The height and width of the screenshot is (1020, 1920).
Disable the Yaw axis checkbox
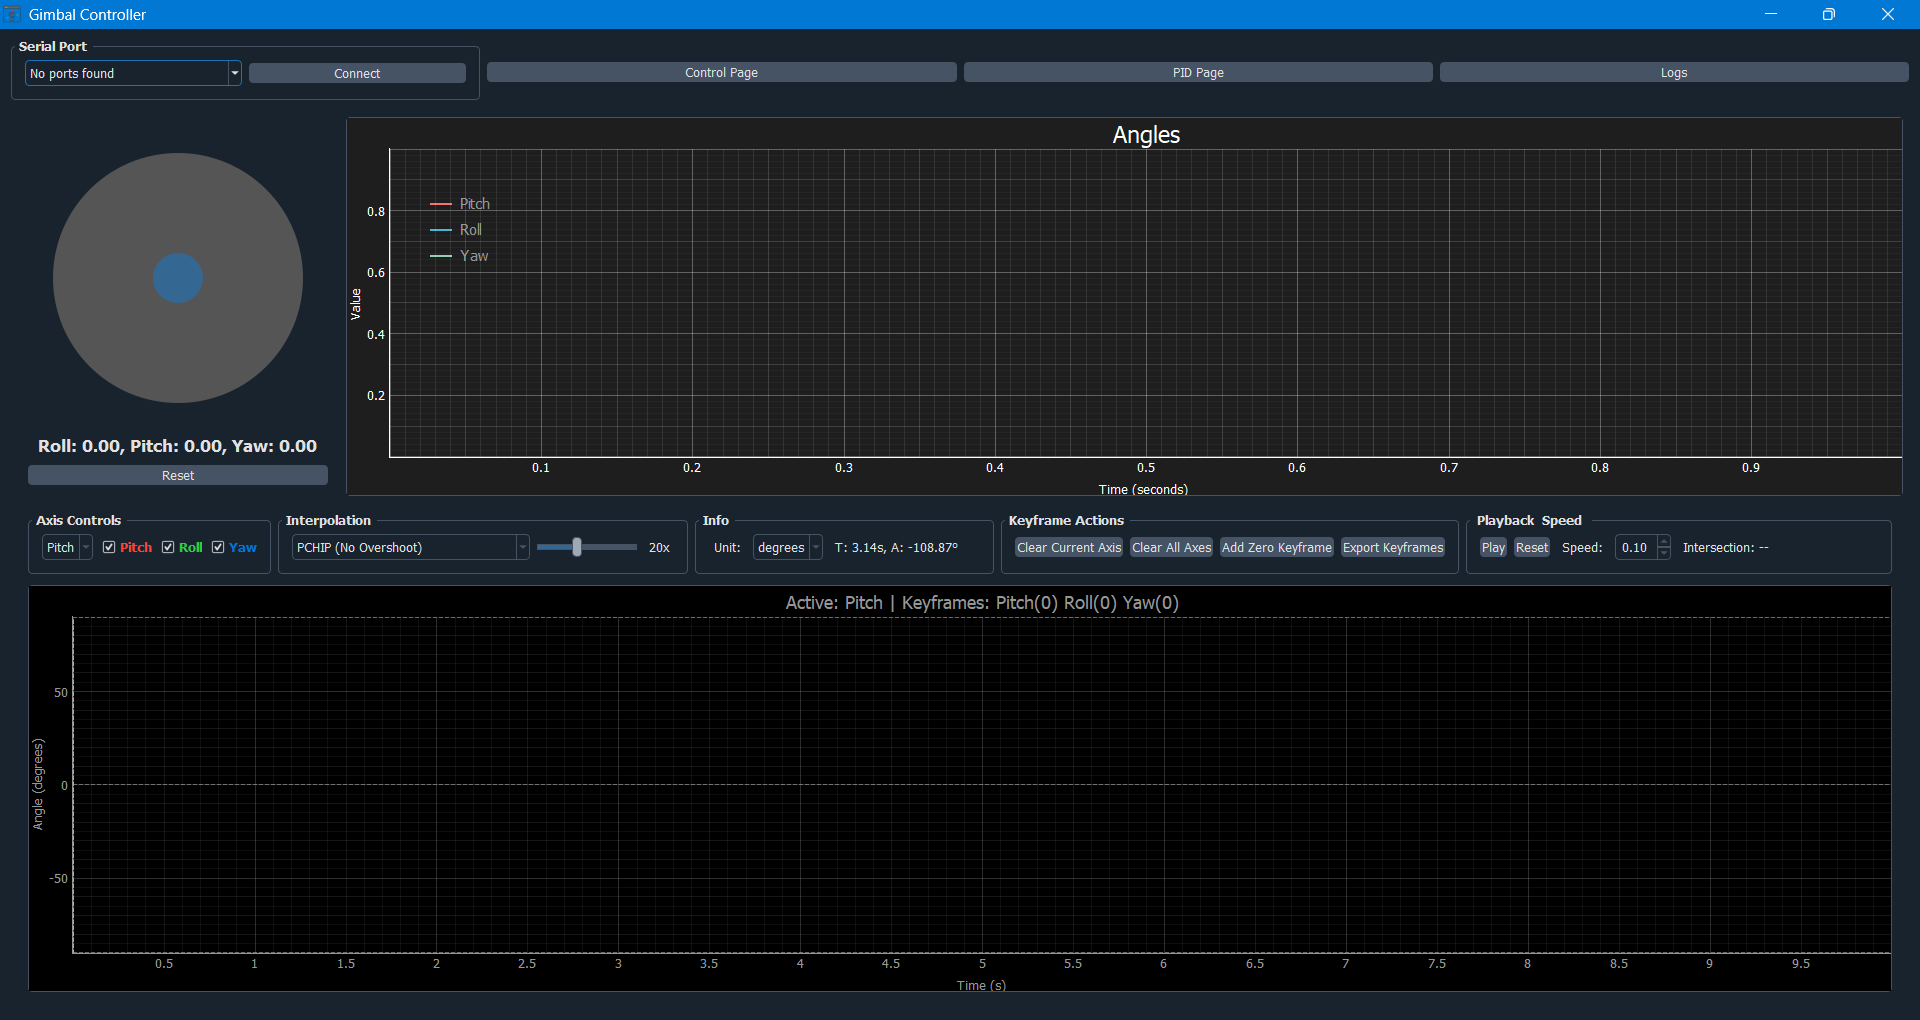tap(218, 547)
